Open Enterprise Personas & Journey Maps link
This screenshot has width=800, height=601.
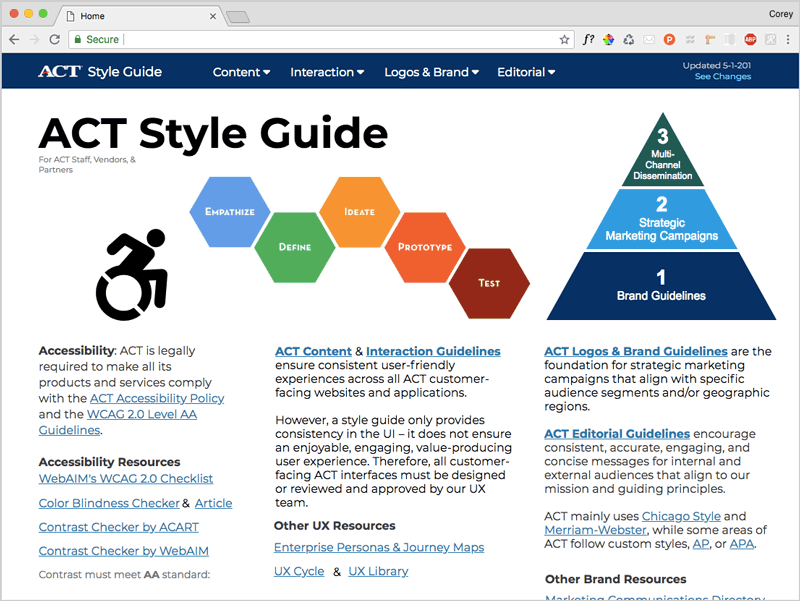click(379, 547)
